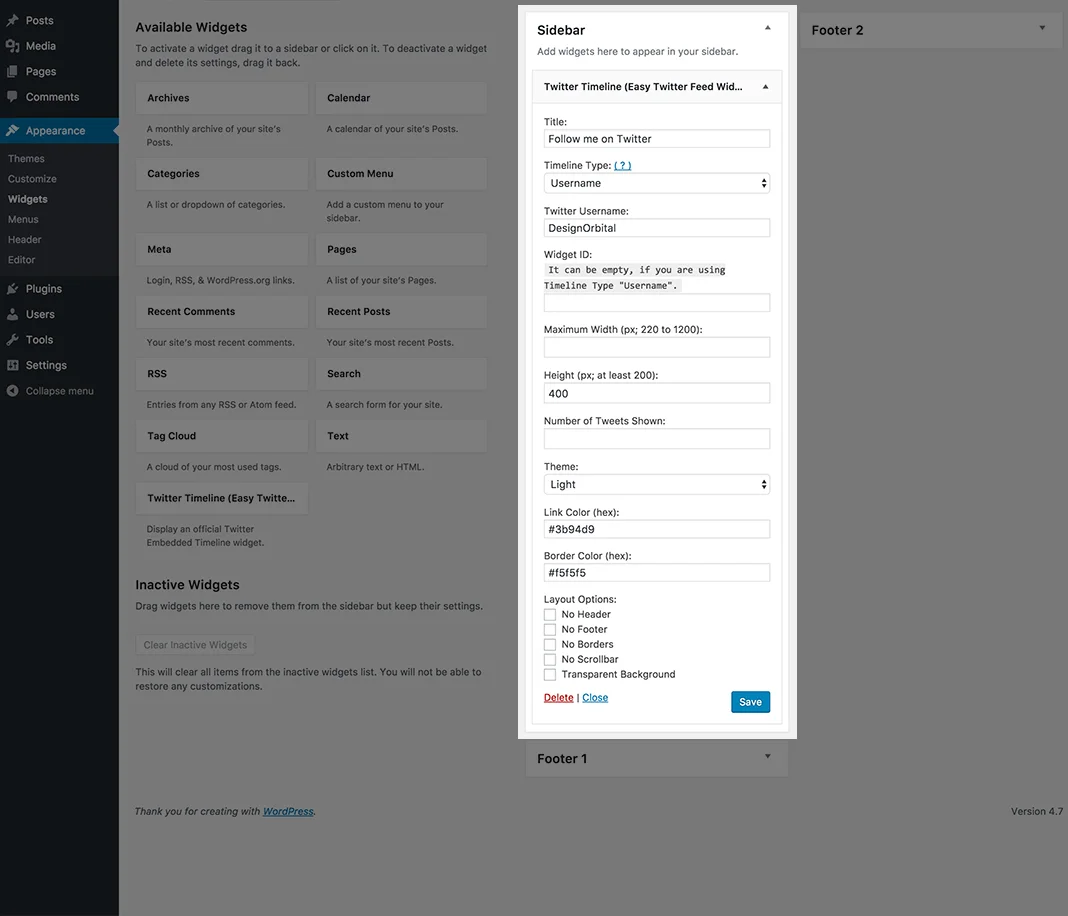
Task: Click the Plugins plug icon
Action: [12, 289]
